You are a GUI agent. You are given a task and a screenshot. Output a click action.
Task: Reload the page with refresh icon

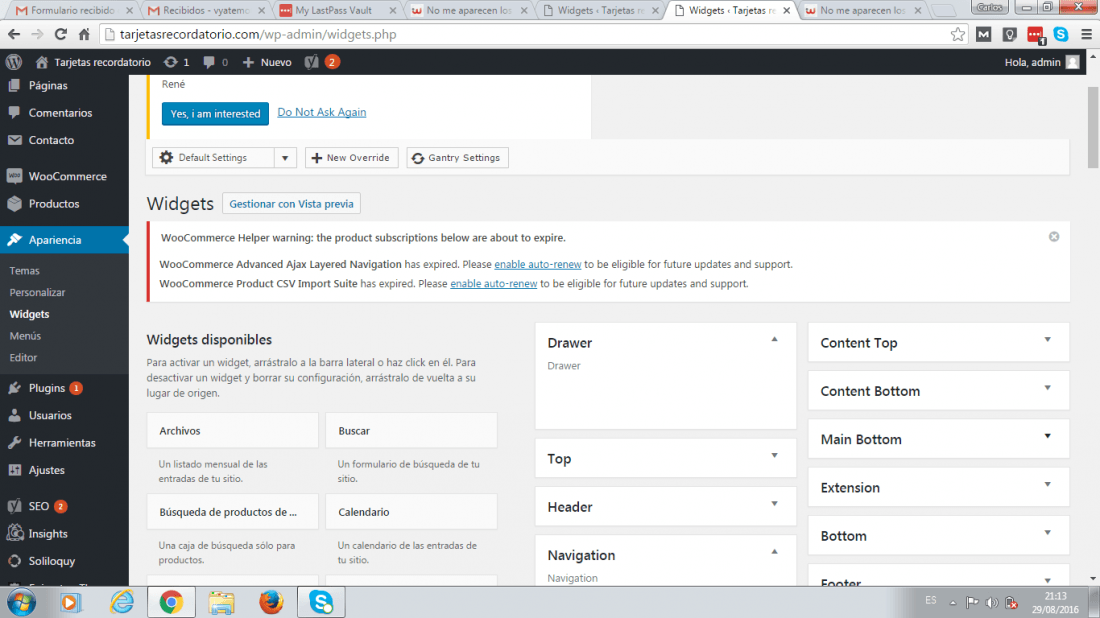60,34
